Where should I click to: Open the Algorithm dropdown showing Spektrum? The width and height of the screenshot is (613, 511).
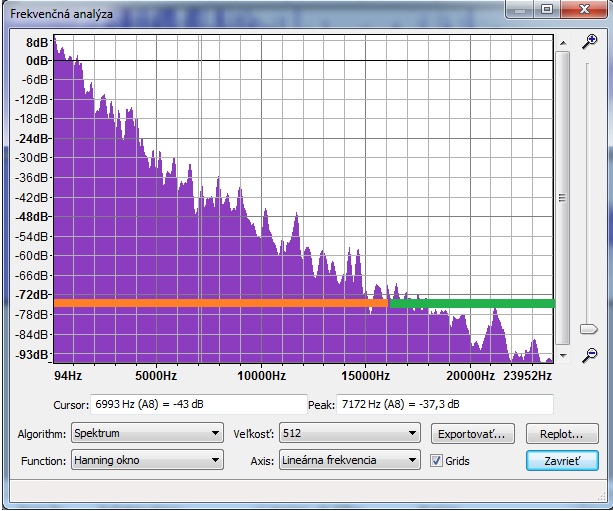[146, 434]
